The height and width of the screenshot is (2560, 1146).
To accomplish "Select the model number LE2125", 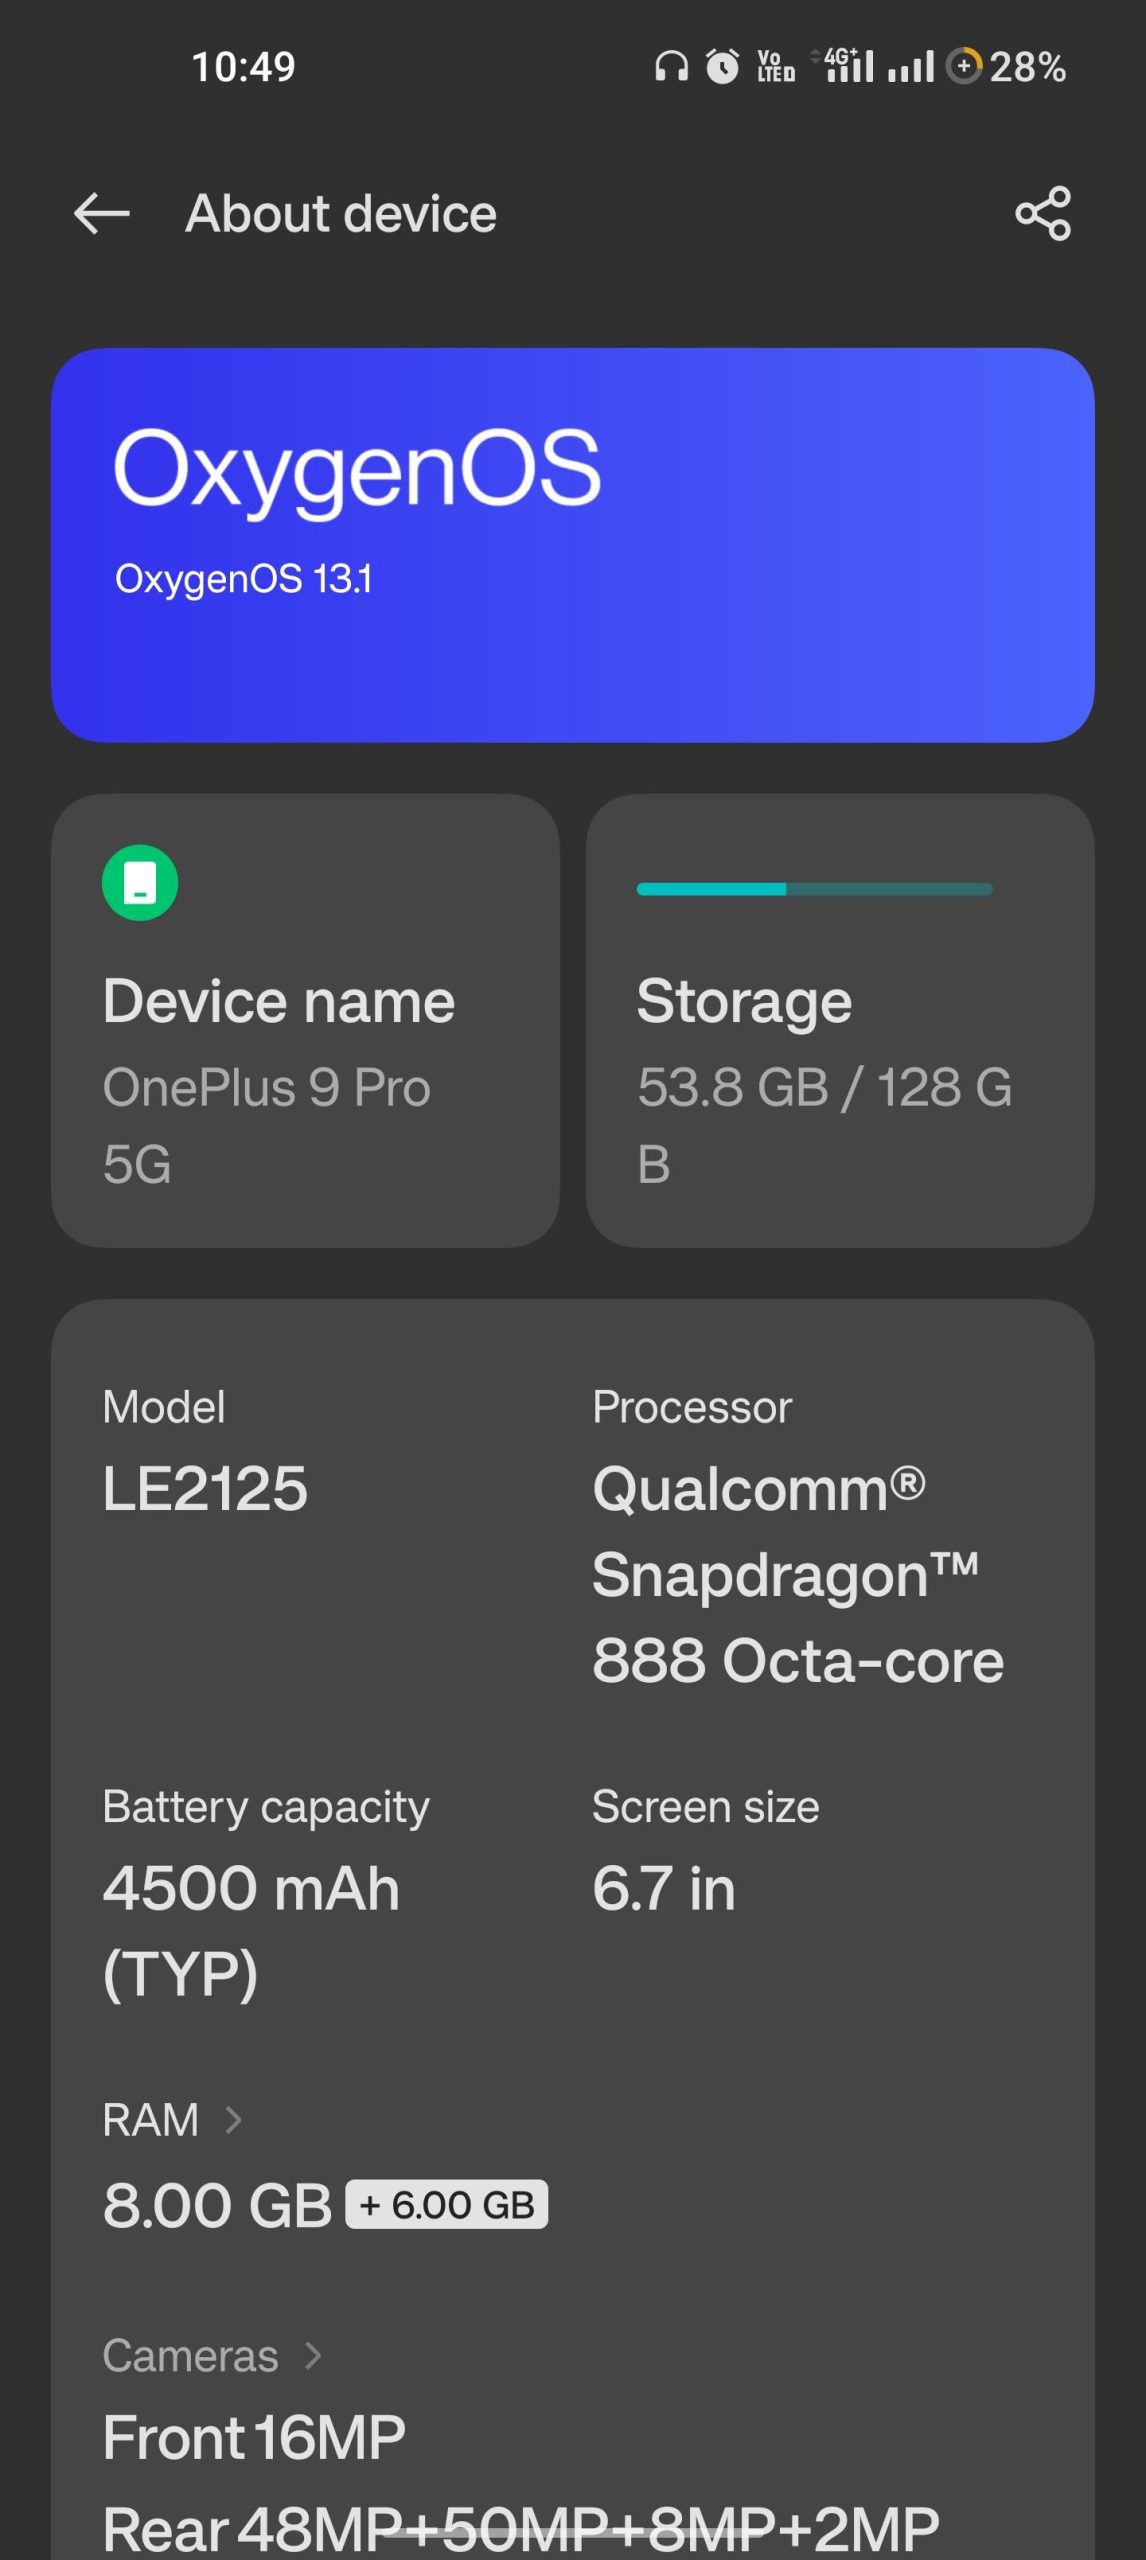I will coord(206,1487).
